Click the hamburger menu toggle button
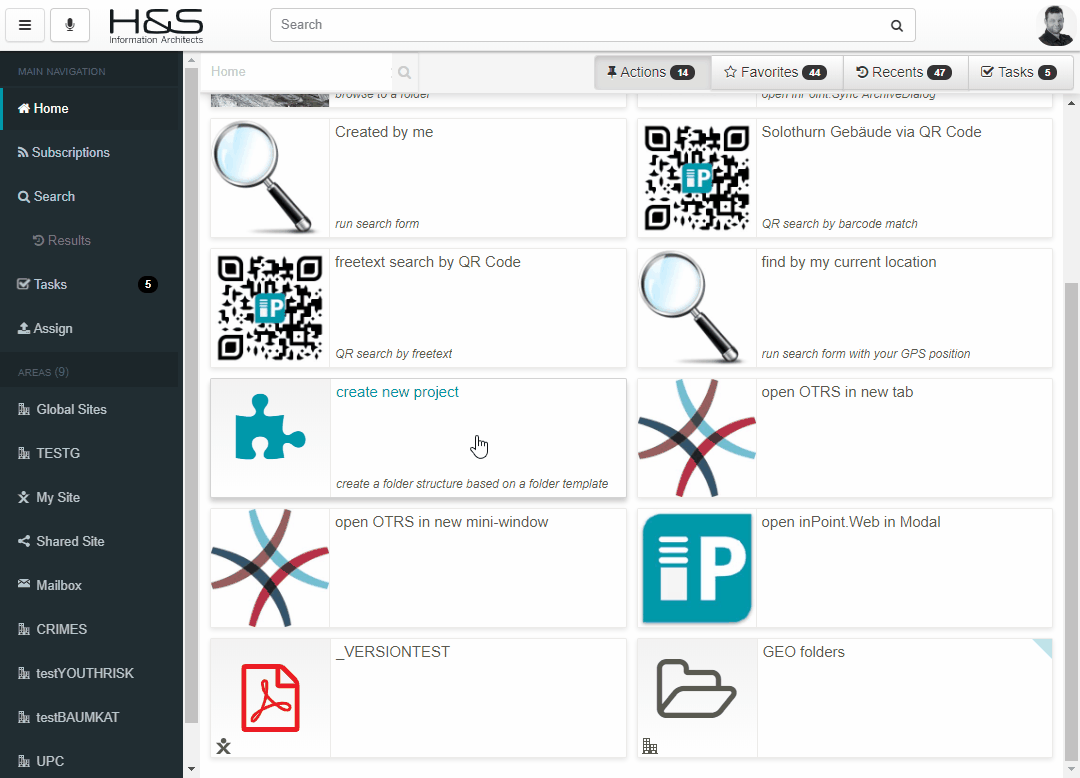This screenshot has height=778, width=1080. coord(25,25)
